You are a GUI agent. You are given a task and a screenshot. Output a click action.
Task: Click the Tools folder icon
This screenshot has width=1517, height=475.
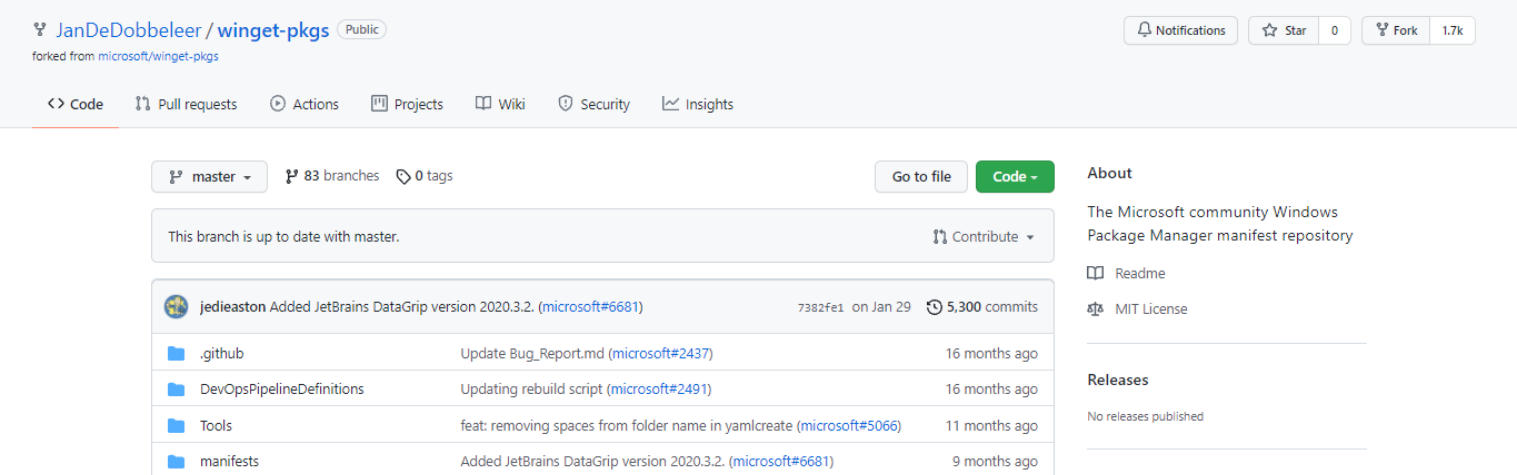tap(177, 426)
